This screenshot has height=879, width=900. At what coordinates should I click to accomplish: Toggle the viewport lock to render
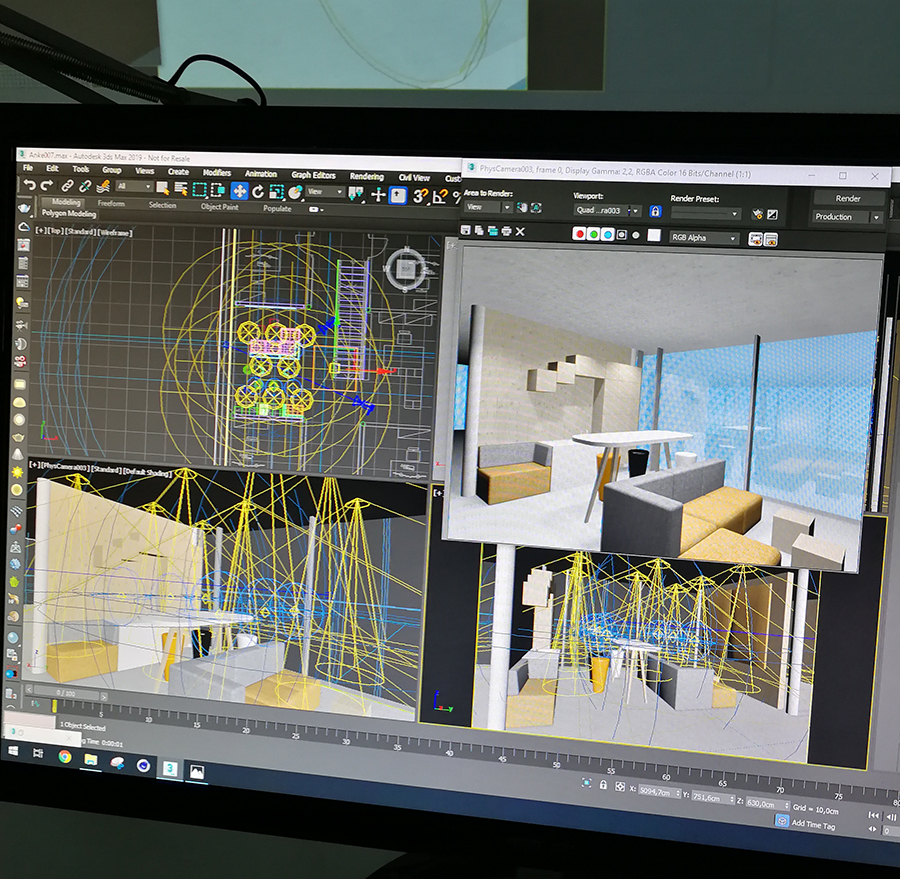655,212
